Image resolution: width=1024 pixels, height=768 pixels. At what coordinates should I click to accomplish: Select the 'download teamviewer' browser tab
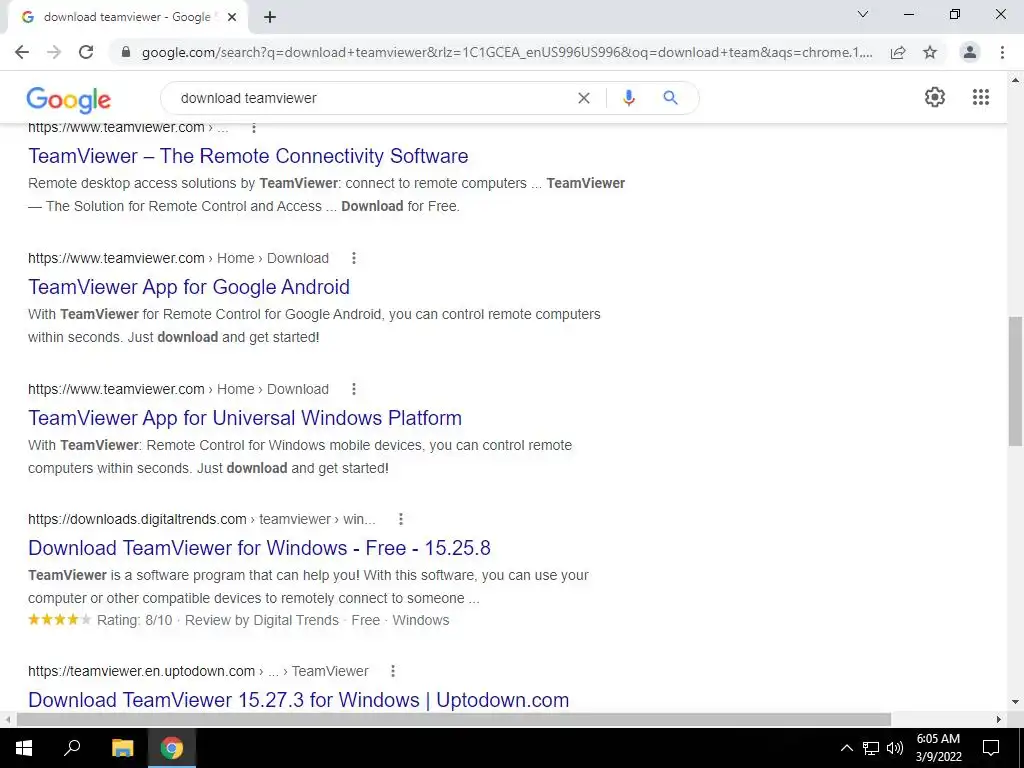click(x=127, y=18)
